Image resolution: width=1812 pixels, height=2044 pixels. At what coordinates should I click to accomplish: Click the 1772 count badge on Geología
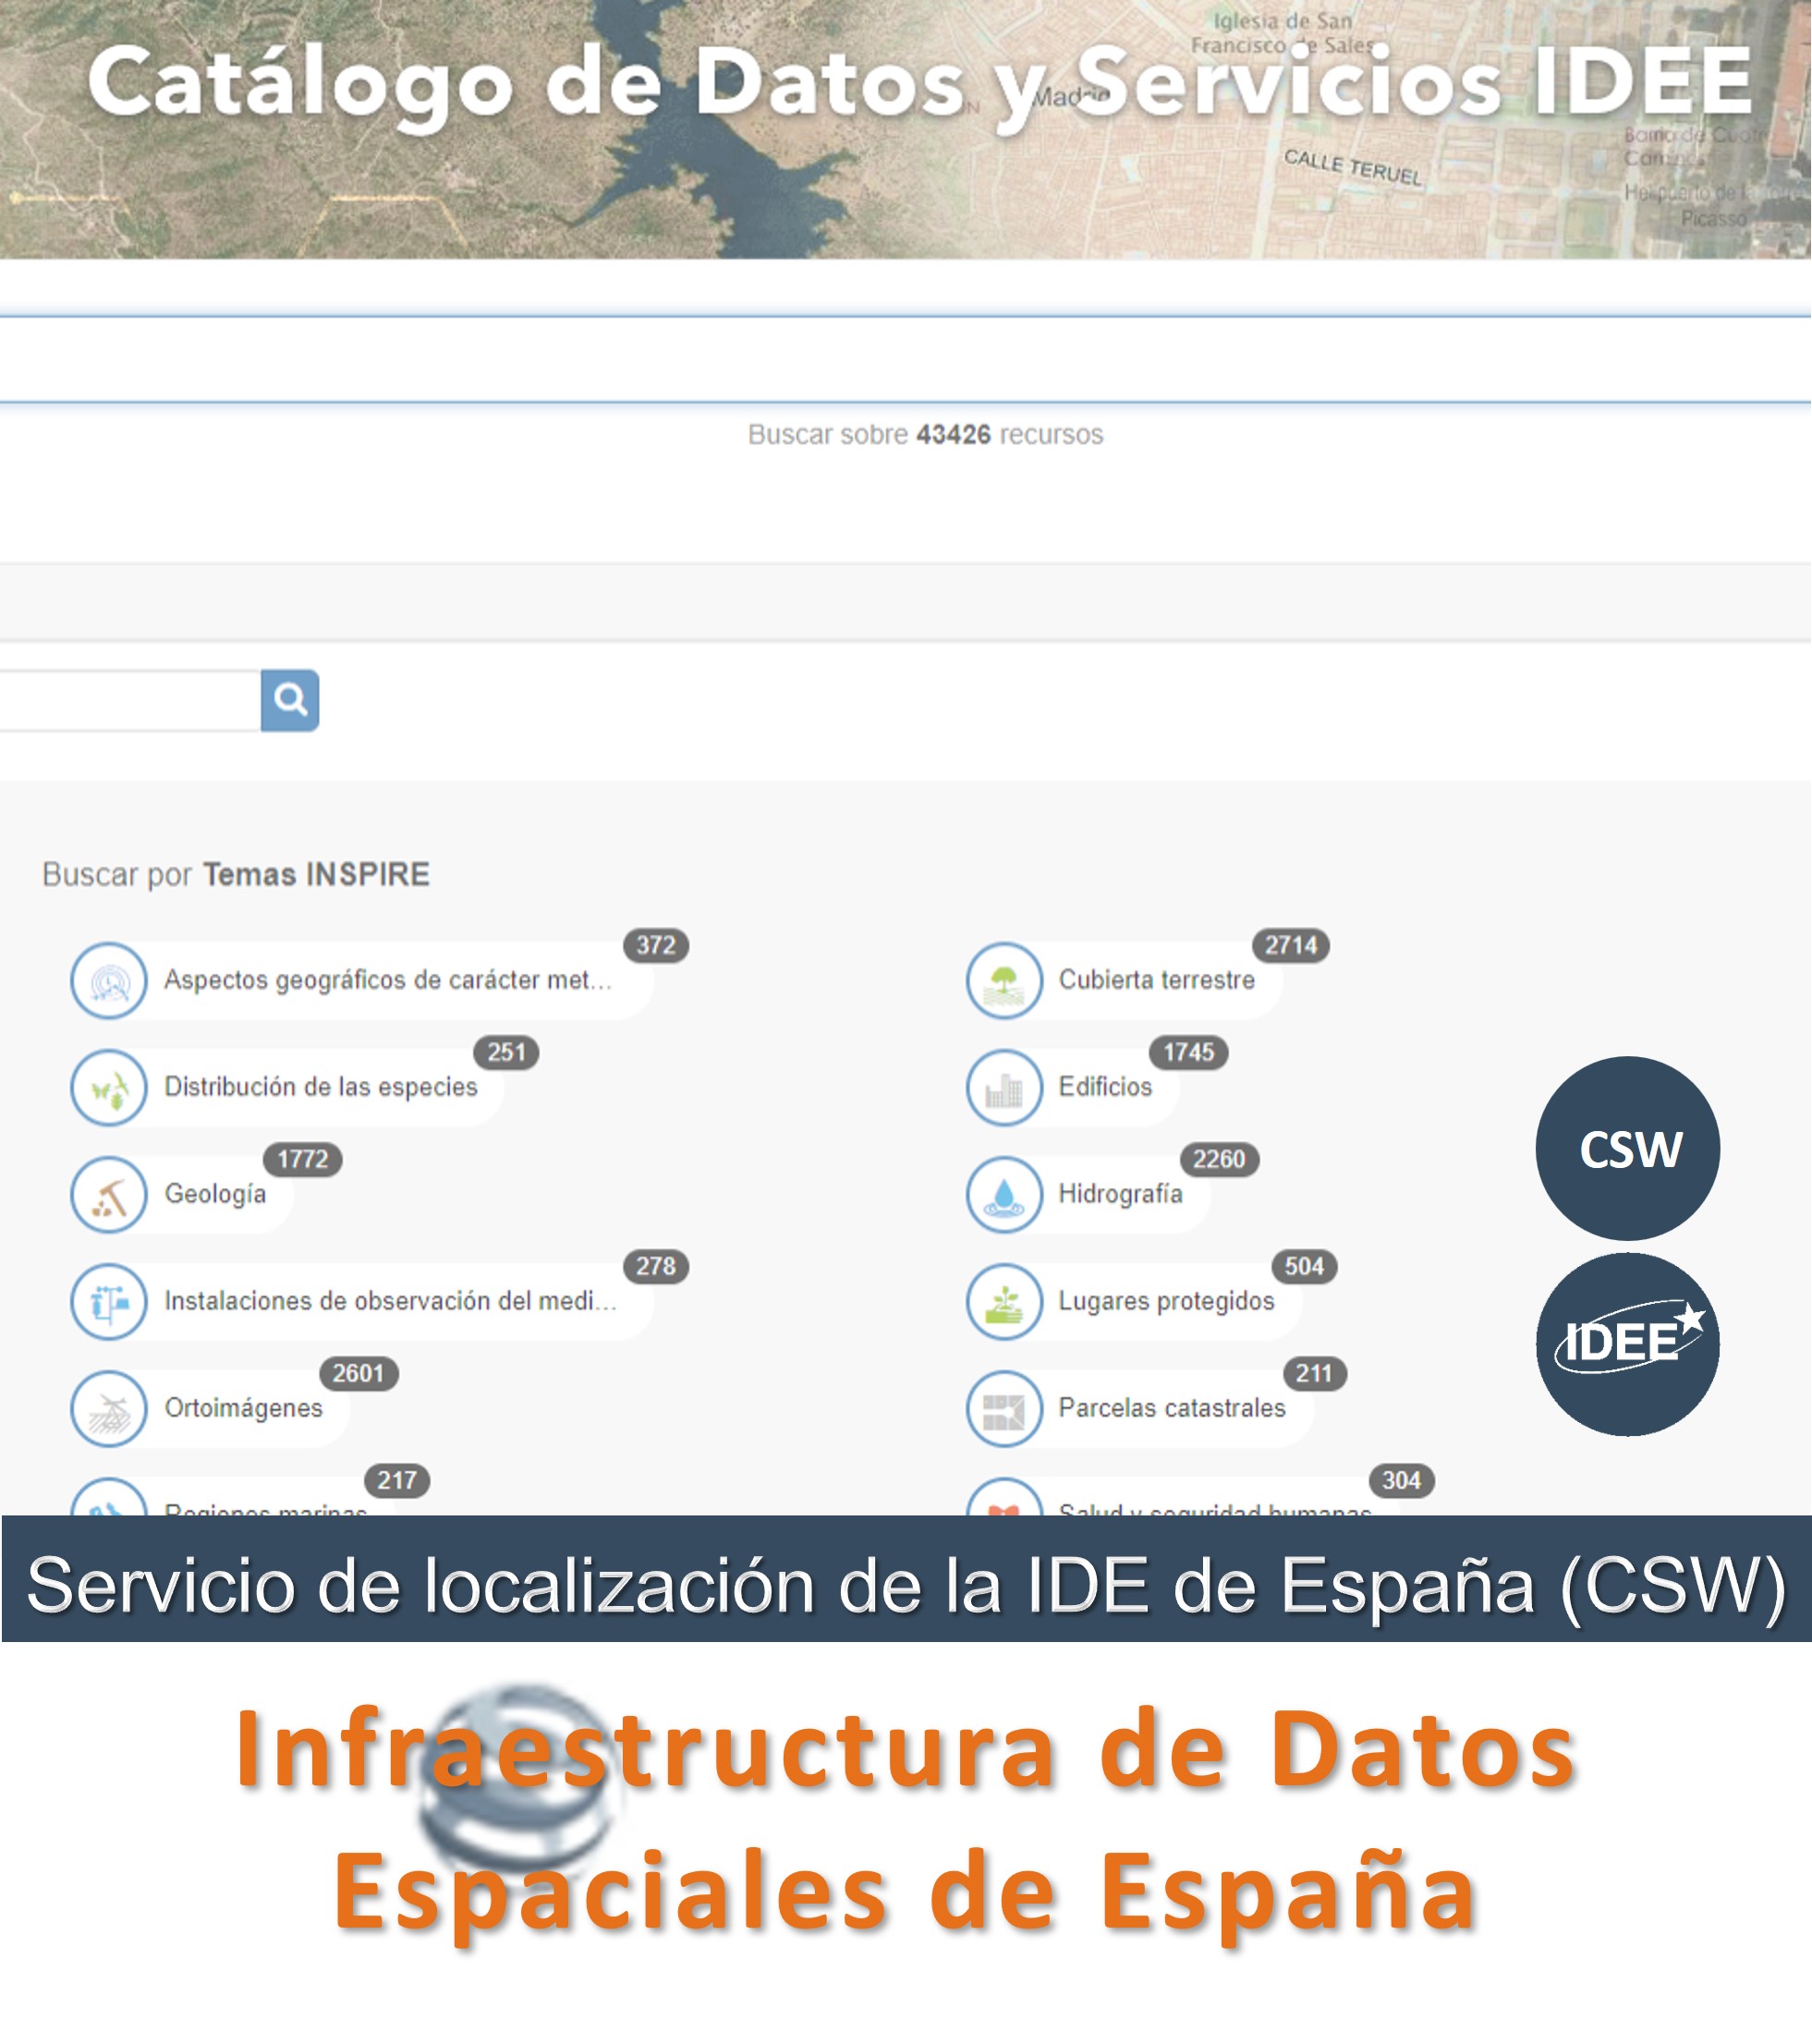click(x=303, y=1160)
